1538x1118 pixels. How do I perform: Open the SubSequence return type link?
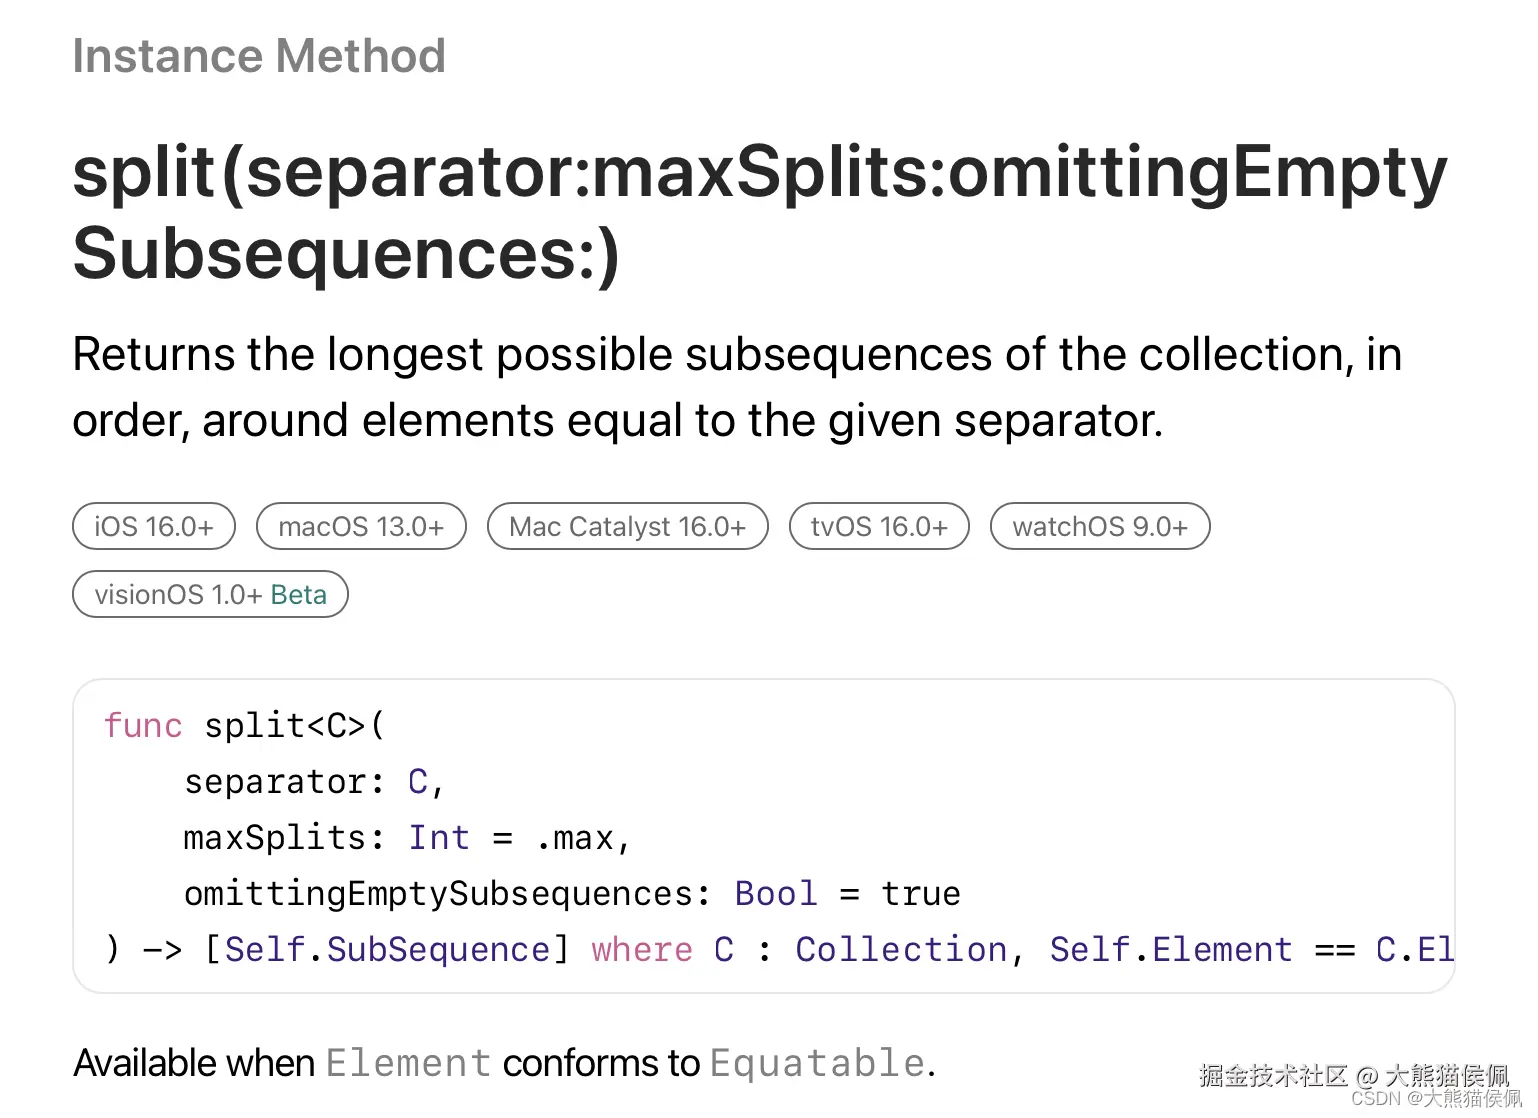coord(438,950)
